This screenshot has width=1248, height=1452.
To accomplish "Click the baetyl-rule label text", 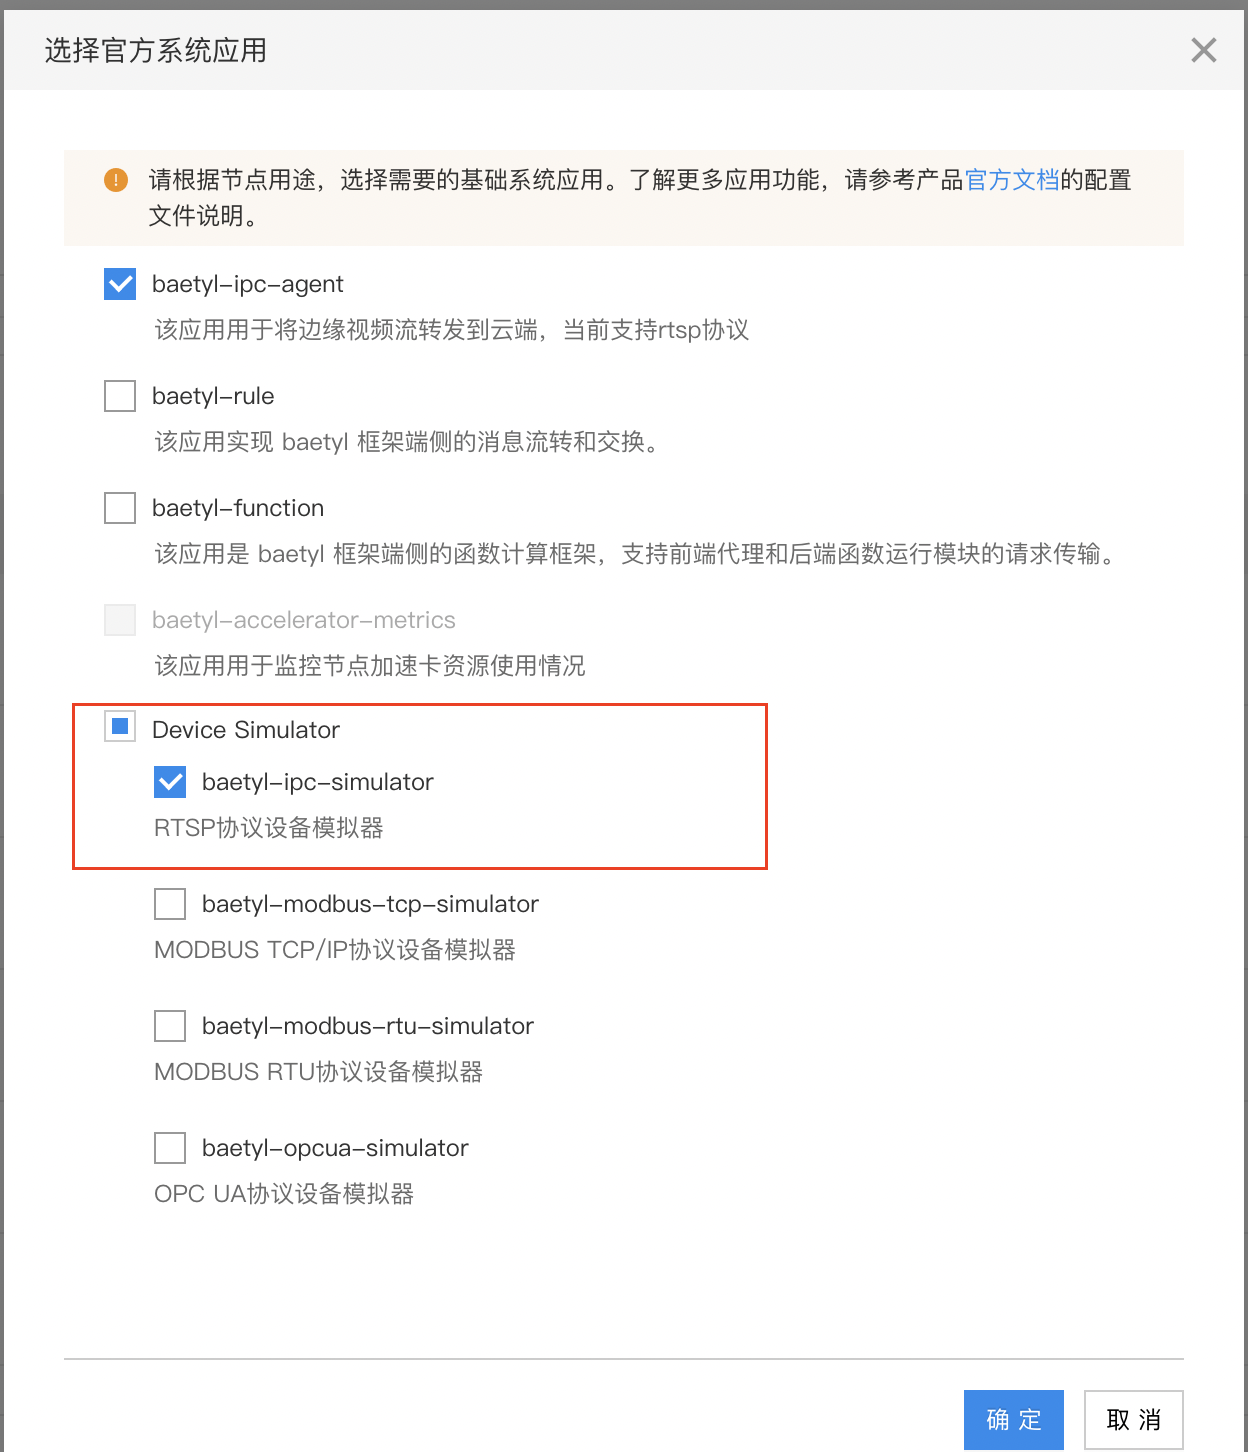I will tap(213, 396).
